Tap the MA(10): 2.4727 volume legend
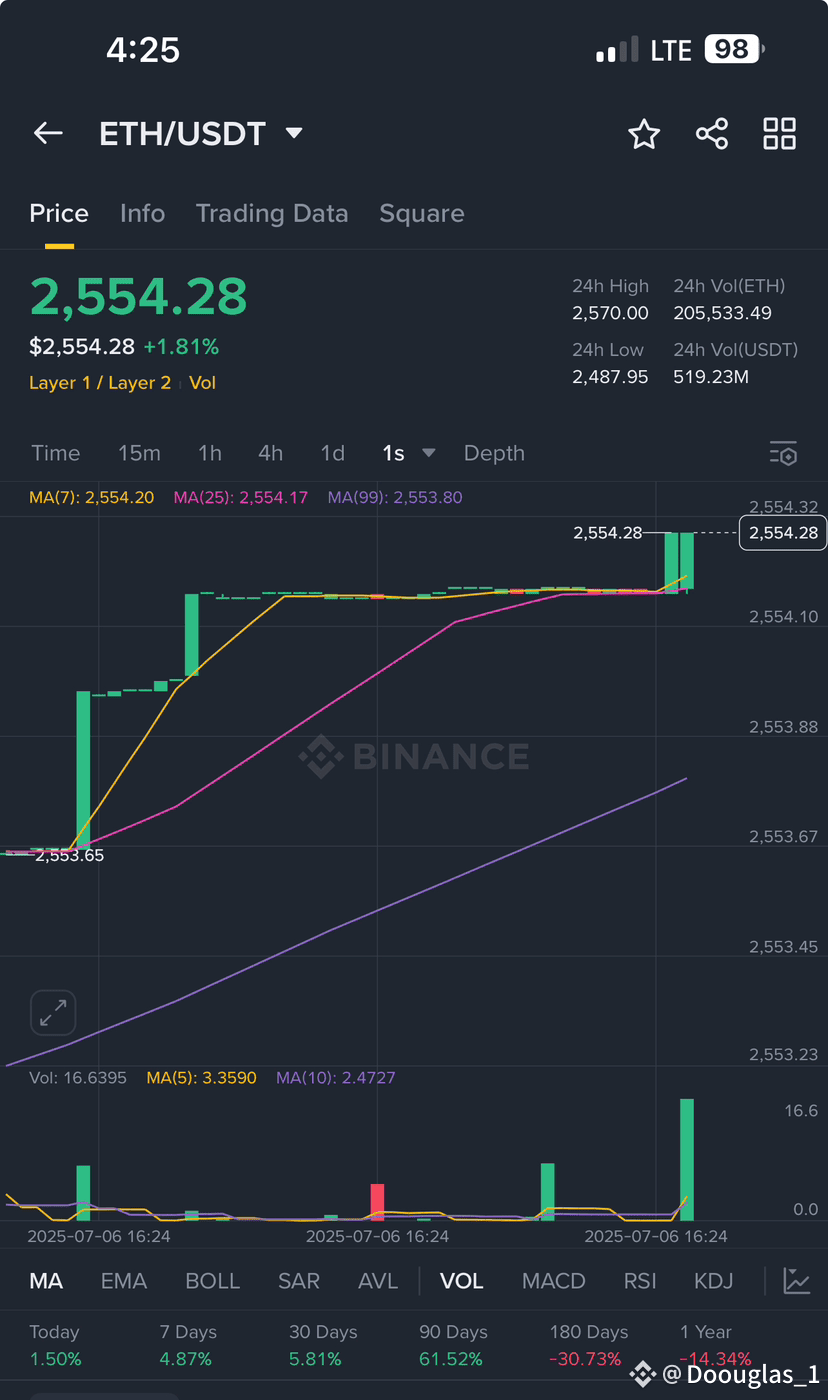This screenshot has width=828, height=1400. point(335,1078)
